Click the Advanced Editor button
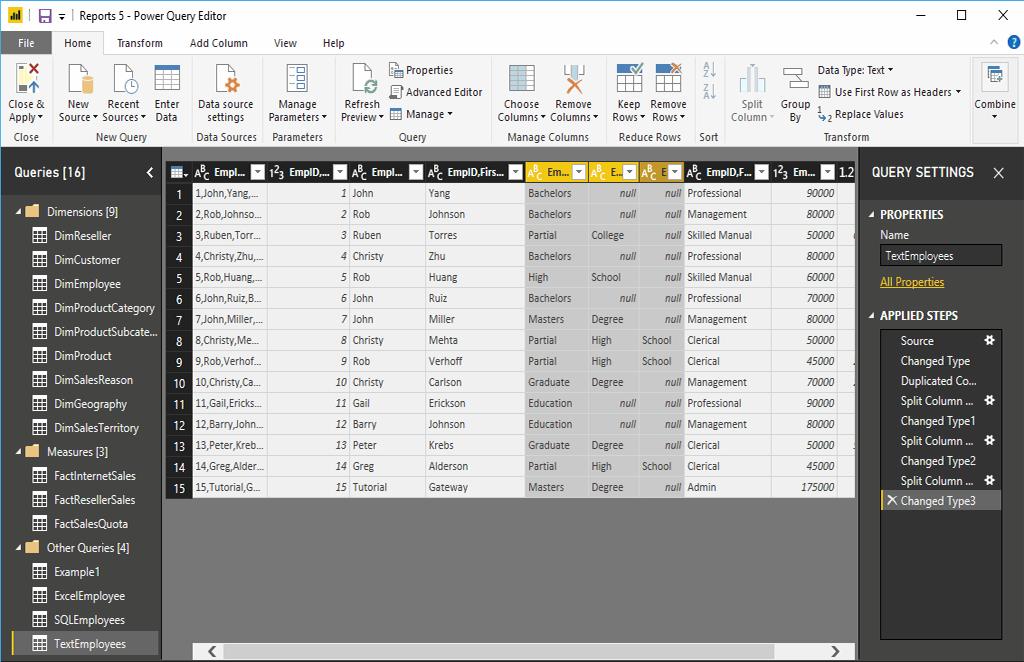1024x662 pixels. tap(436, 92)
